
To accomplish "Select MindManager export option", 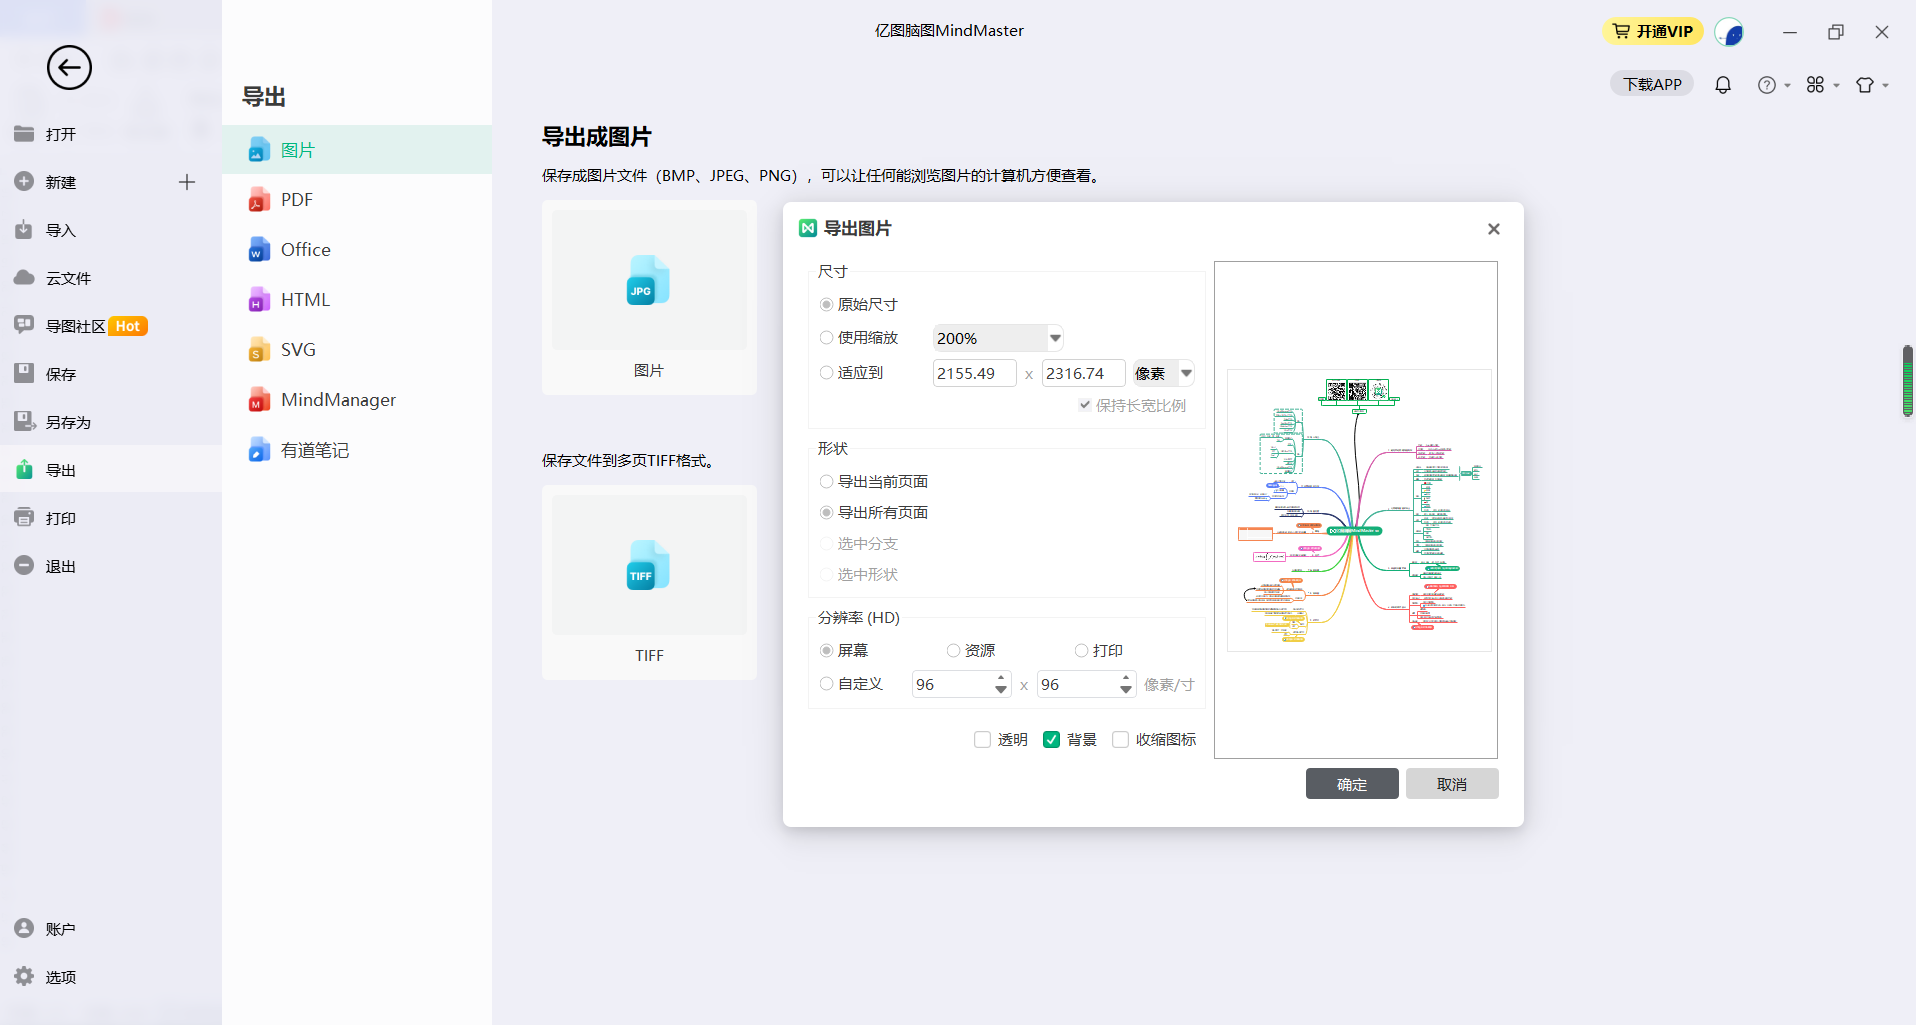I will 337,400.
